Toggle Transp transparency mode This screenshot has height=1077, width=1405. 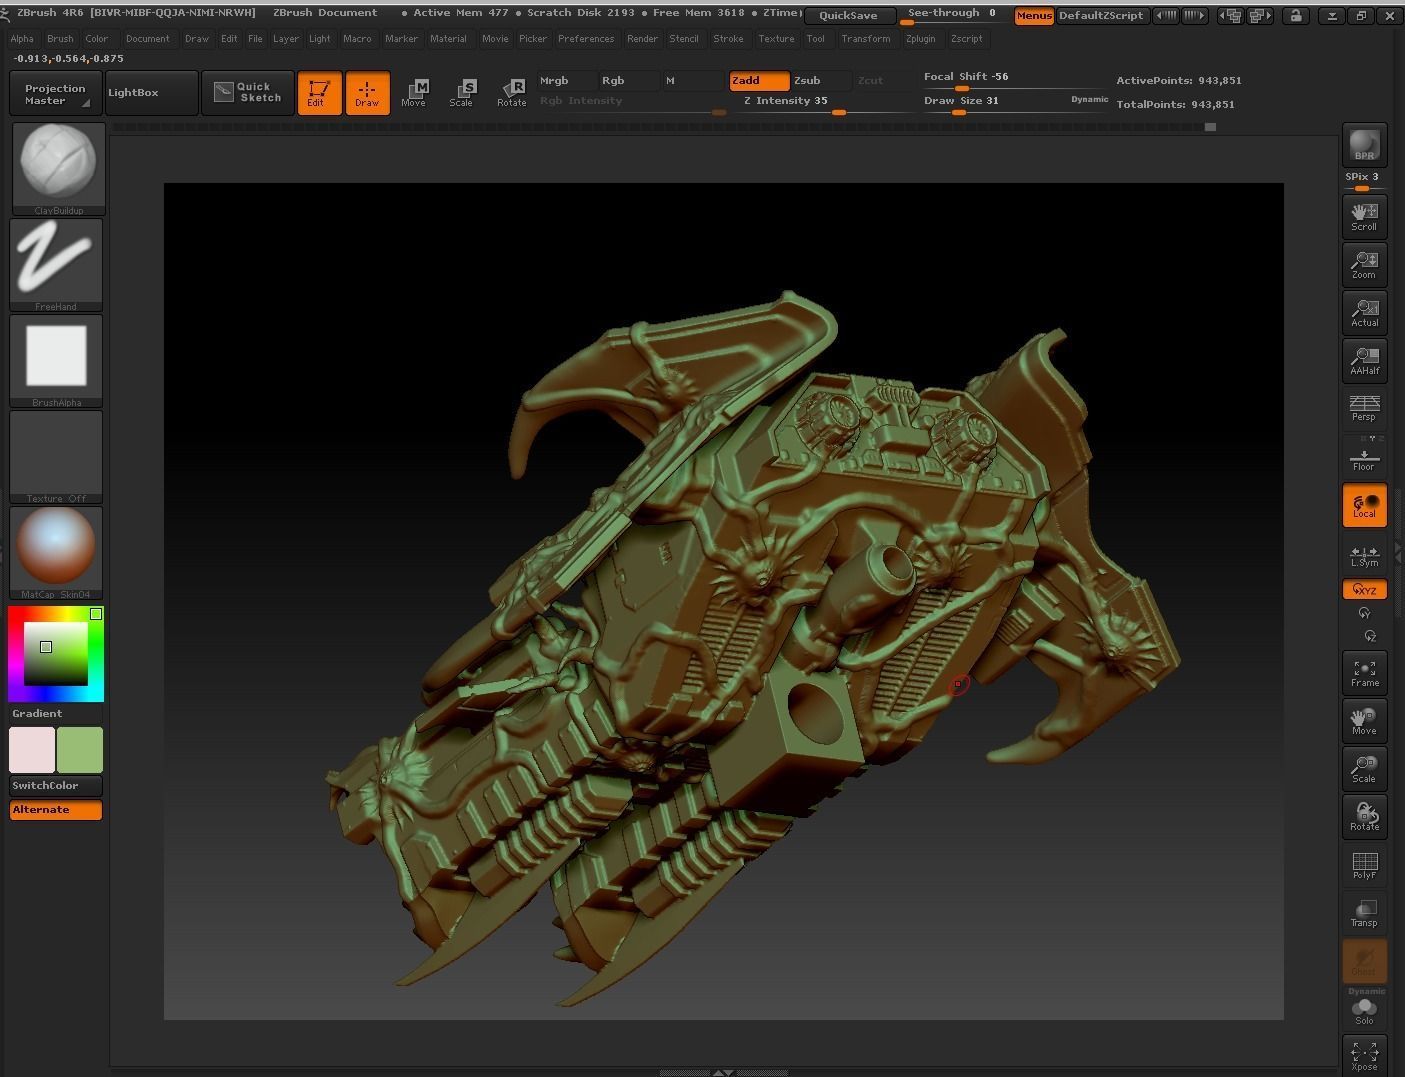pyautogui.click(x=1364, y=912)
